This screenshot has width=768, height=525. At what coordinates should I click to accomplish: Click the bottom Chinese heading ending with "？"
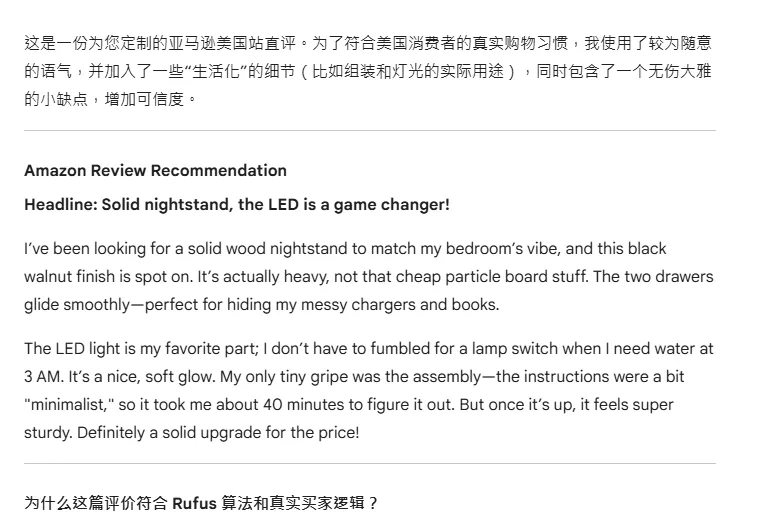[x=201, y=503]
